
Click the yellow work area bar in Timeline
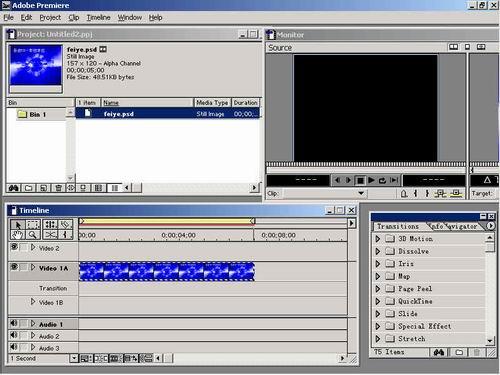pos(167,221)
